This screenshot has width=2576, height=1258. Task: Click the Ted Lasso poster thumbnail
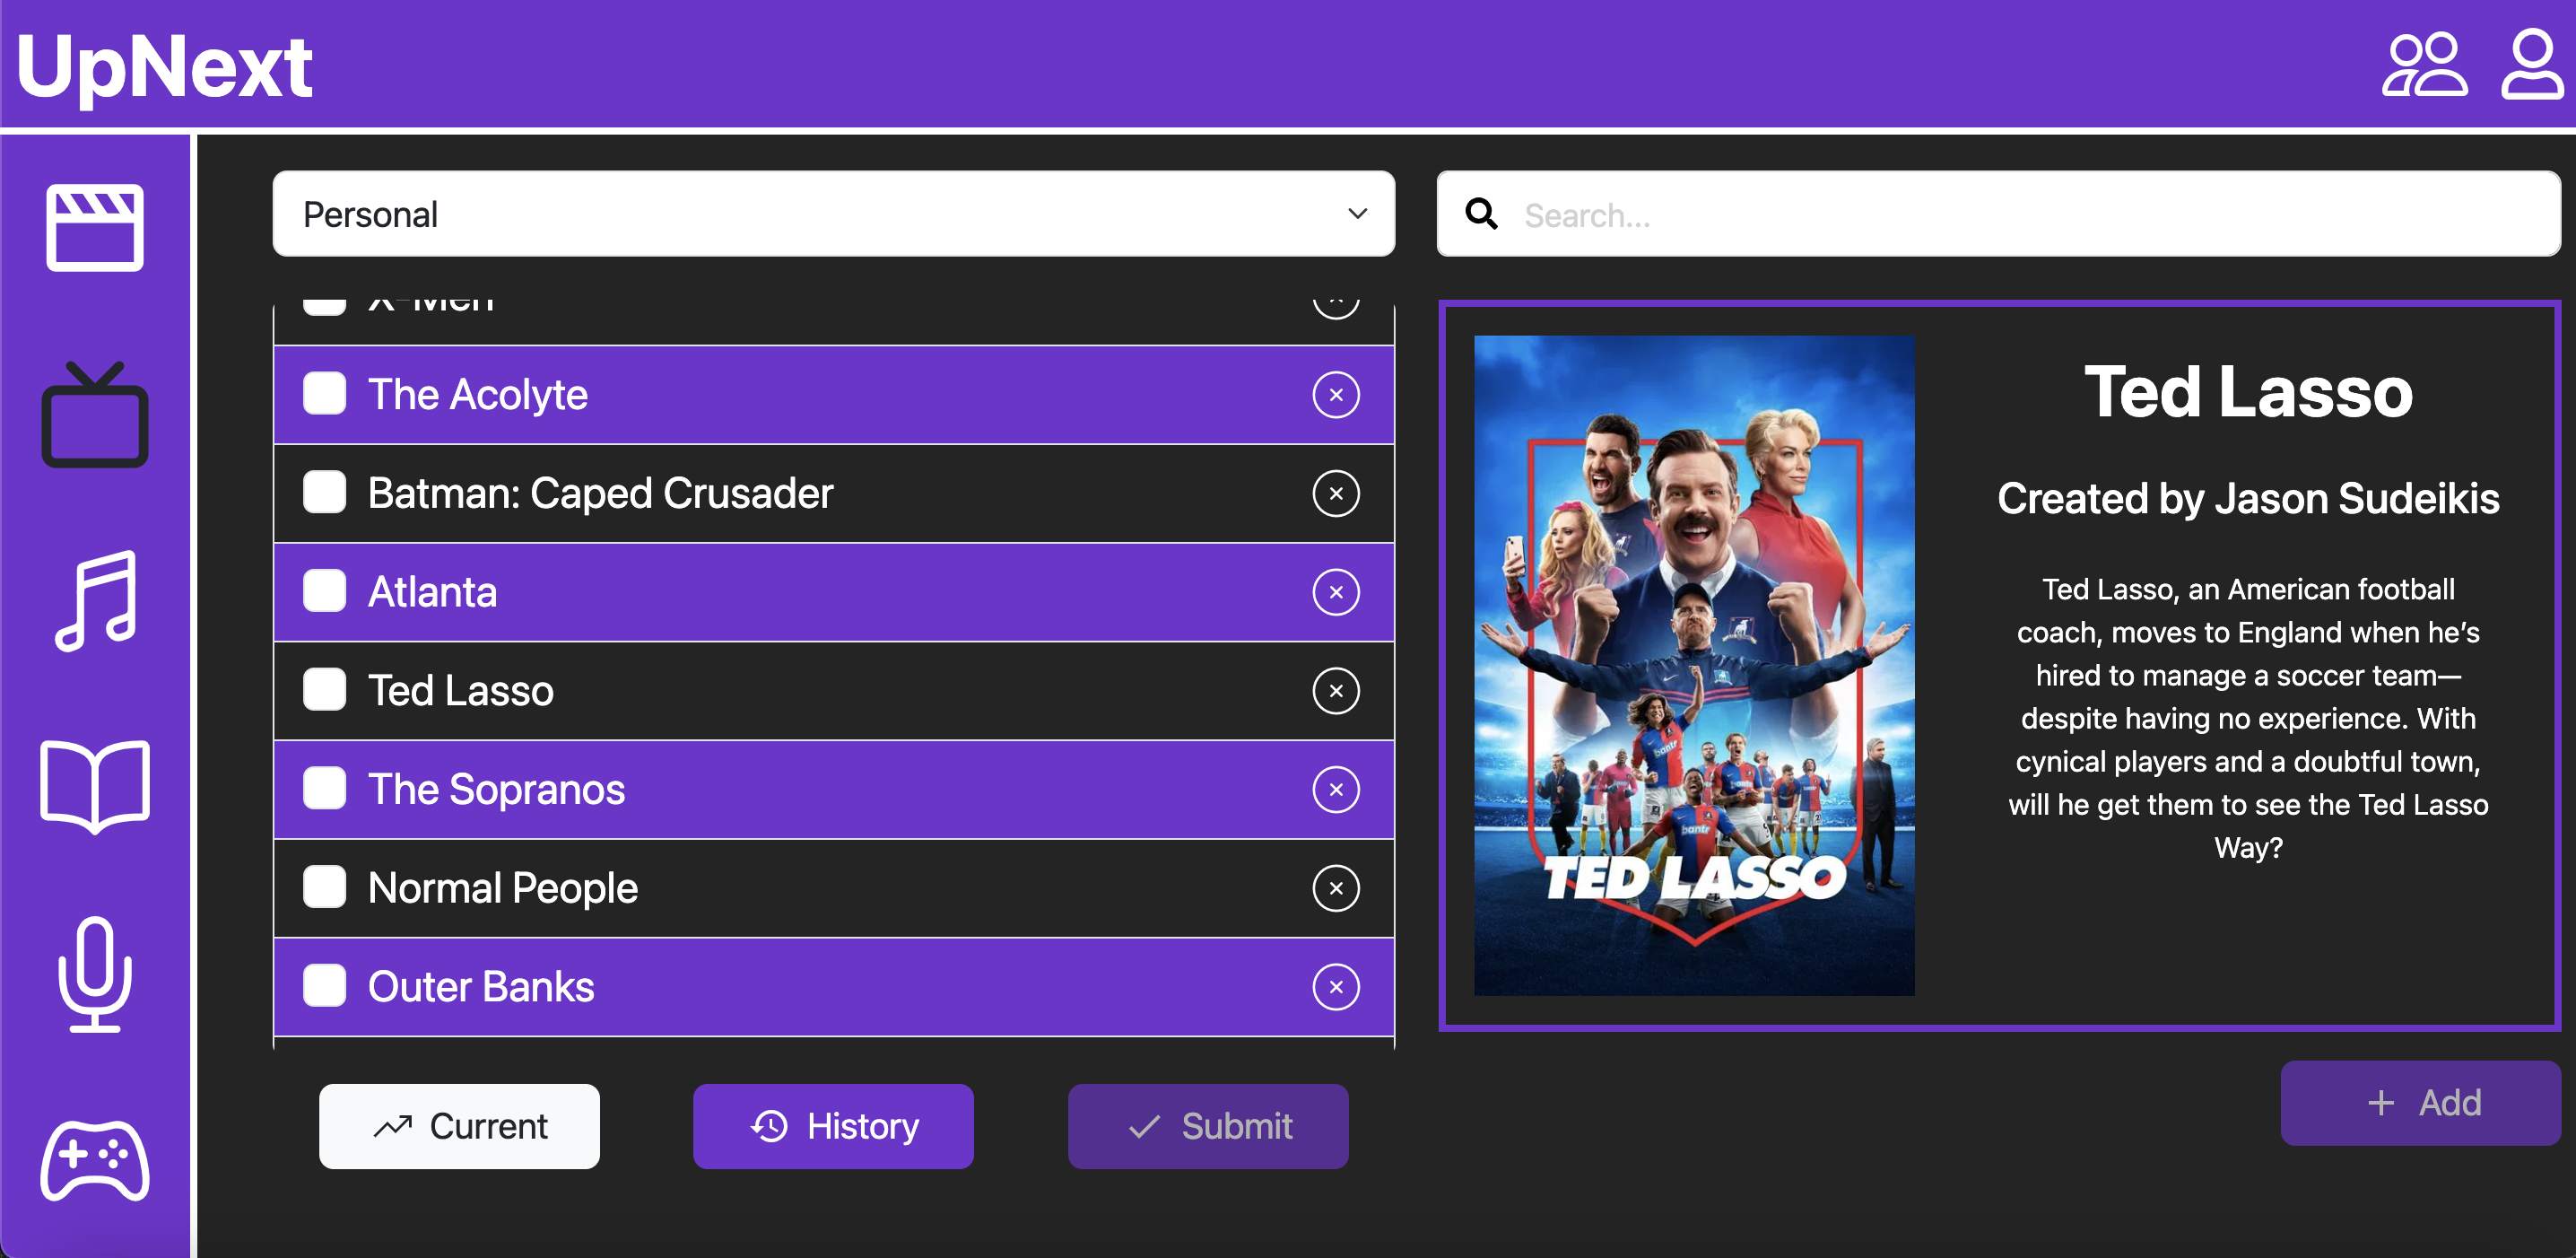1694,665
